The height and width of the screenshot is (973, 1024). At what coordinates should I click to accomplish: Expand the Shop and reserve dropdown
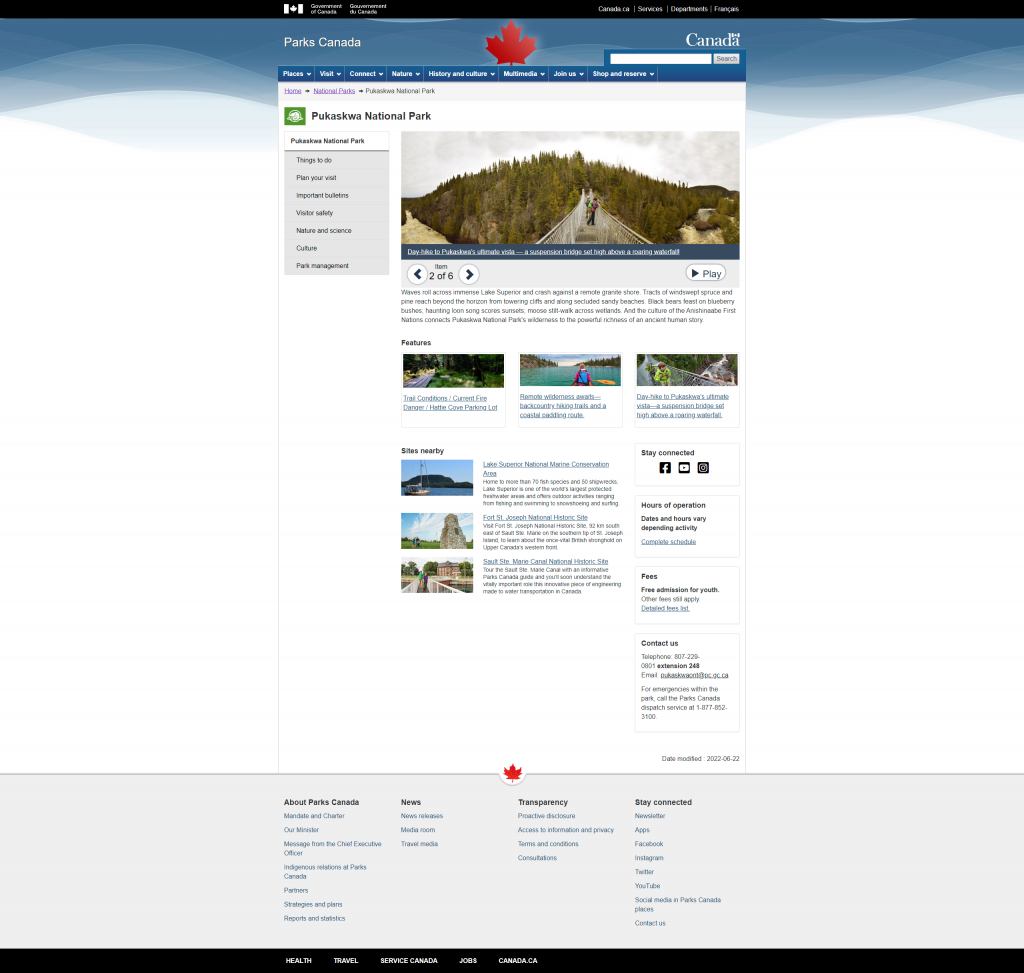[x=621, y=73]
